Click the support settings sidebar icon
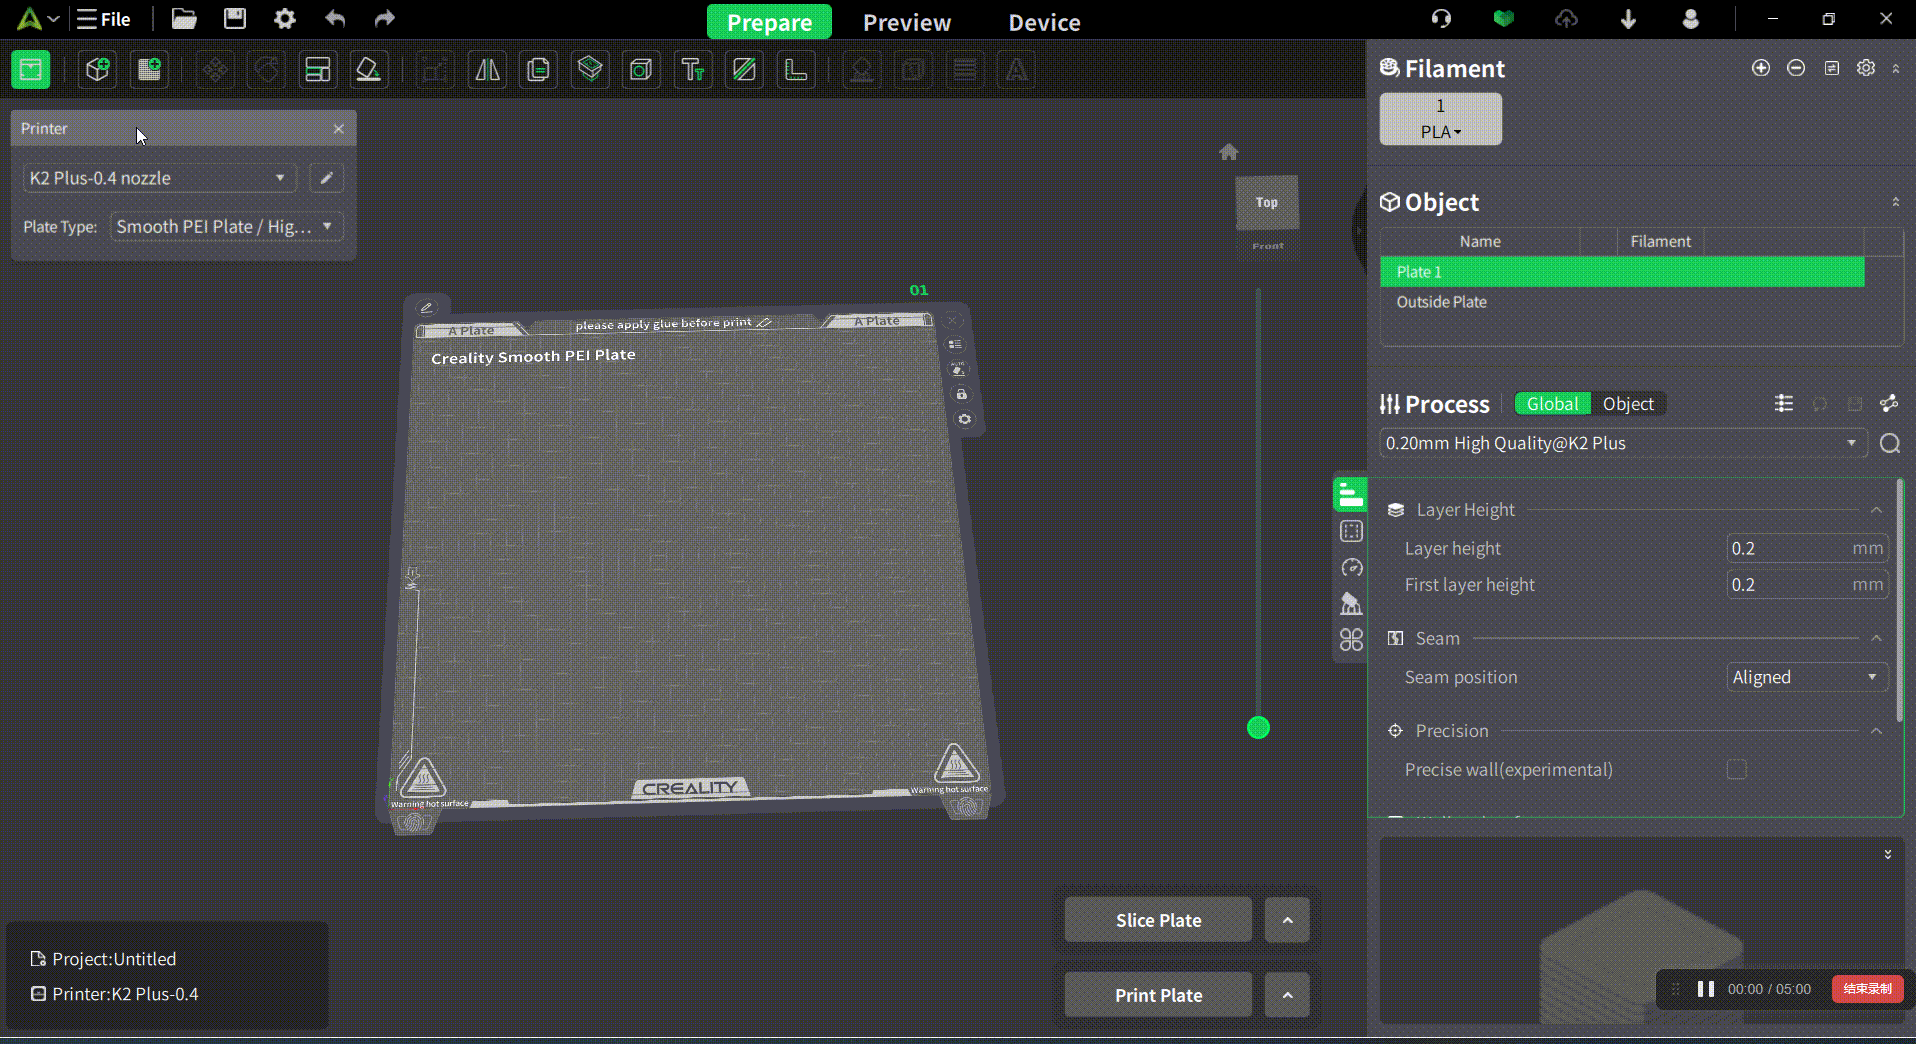Viewport: 1916px width, 1044px height. [x=1351, y=604]
